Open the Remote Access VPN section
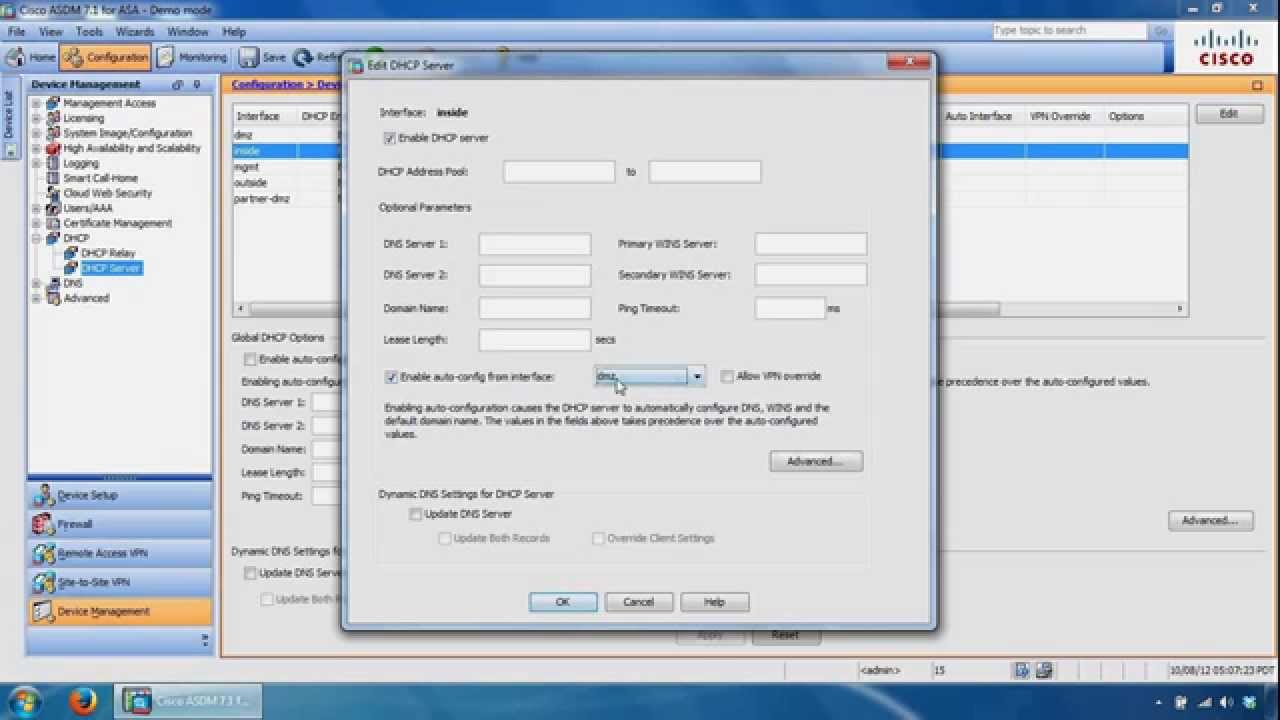This screenshot has width=1280, height=720. 120,553
